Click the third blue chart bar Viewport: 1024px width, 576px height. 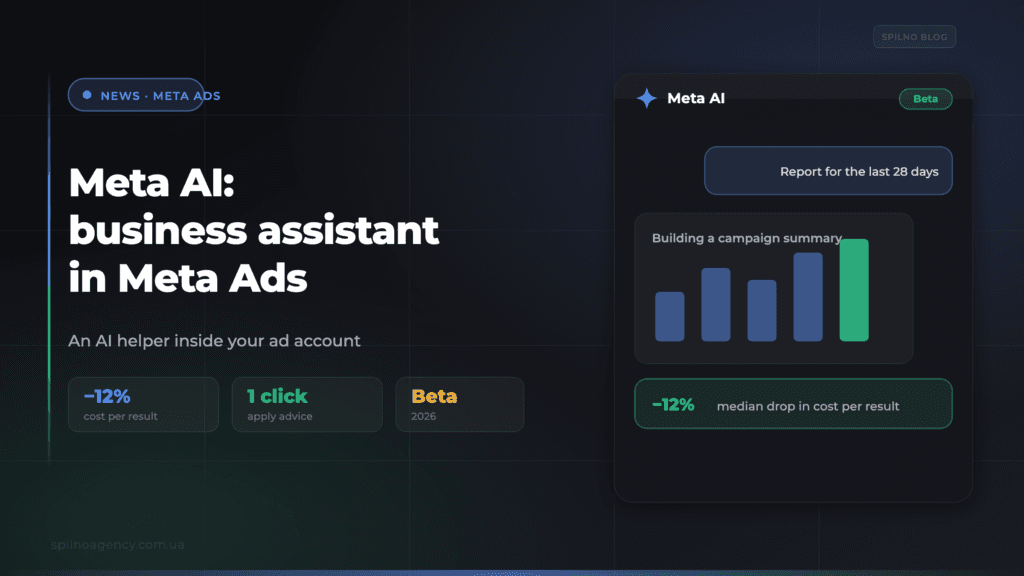762,311
